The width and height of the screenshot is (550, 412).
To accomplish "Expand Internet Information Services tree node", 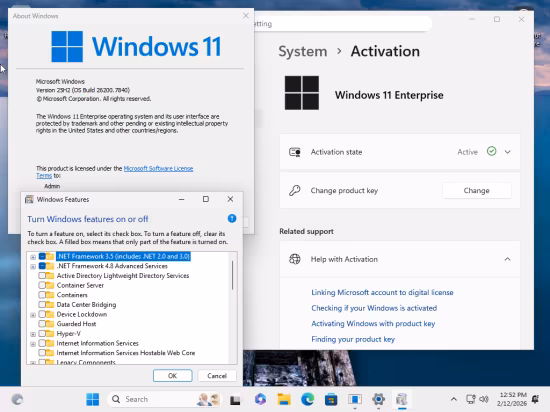I will [33, 344].
